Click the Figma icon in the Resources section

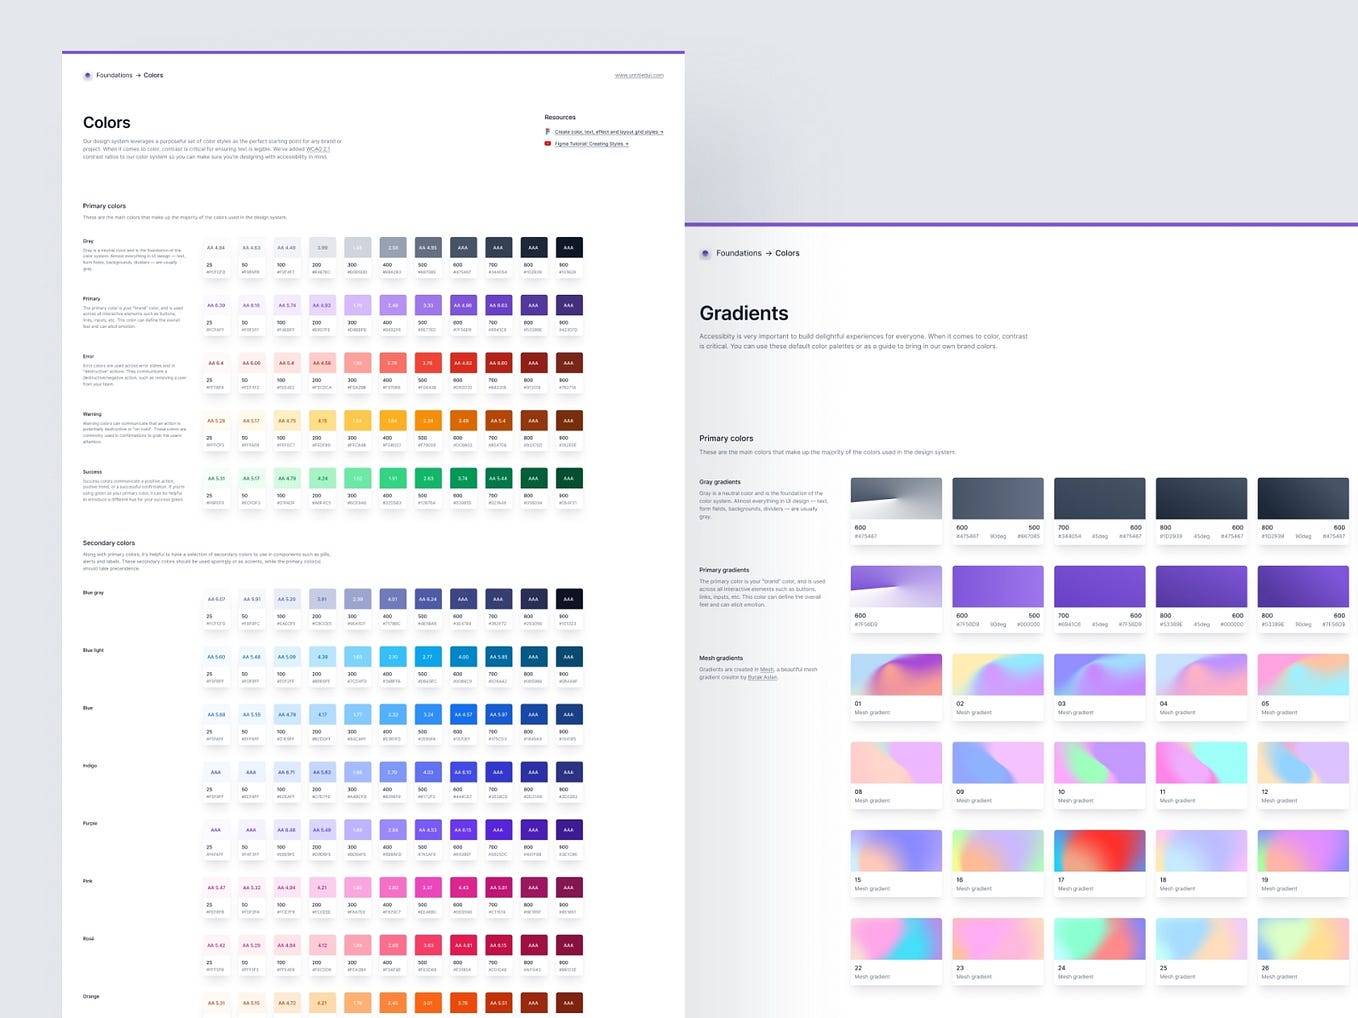coord(548,131)
